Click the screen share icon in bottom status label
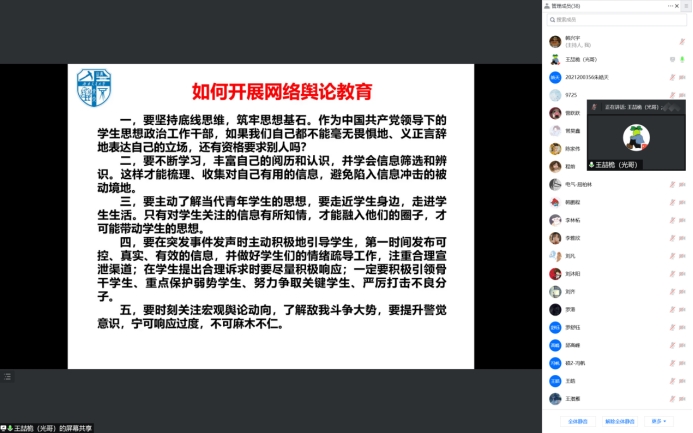This screenshot has width=693, height=433. 4,428
